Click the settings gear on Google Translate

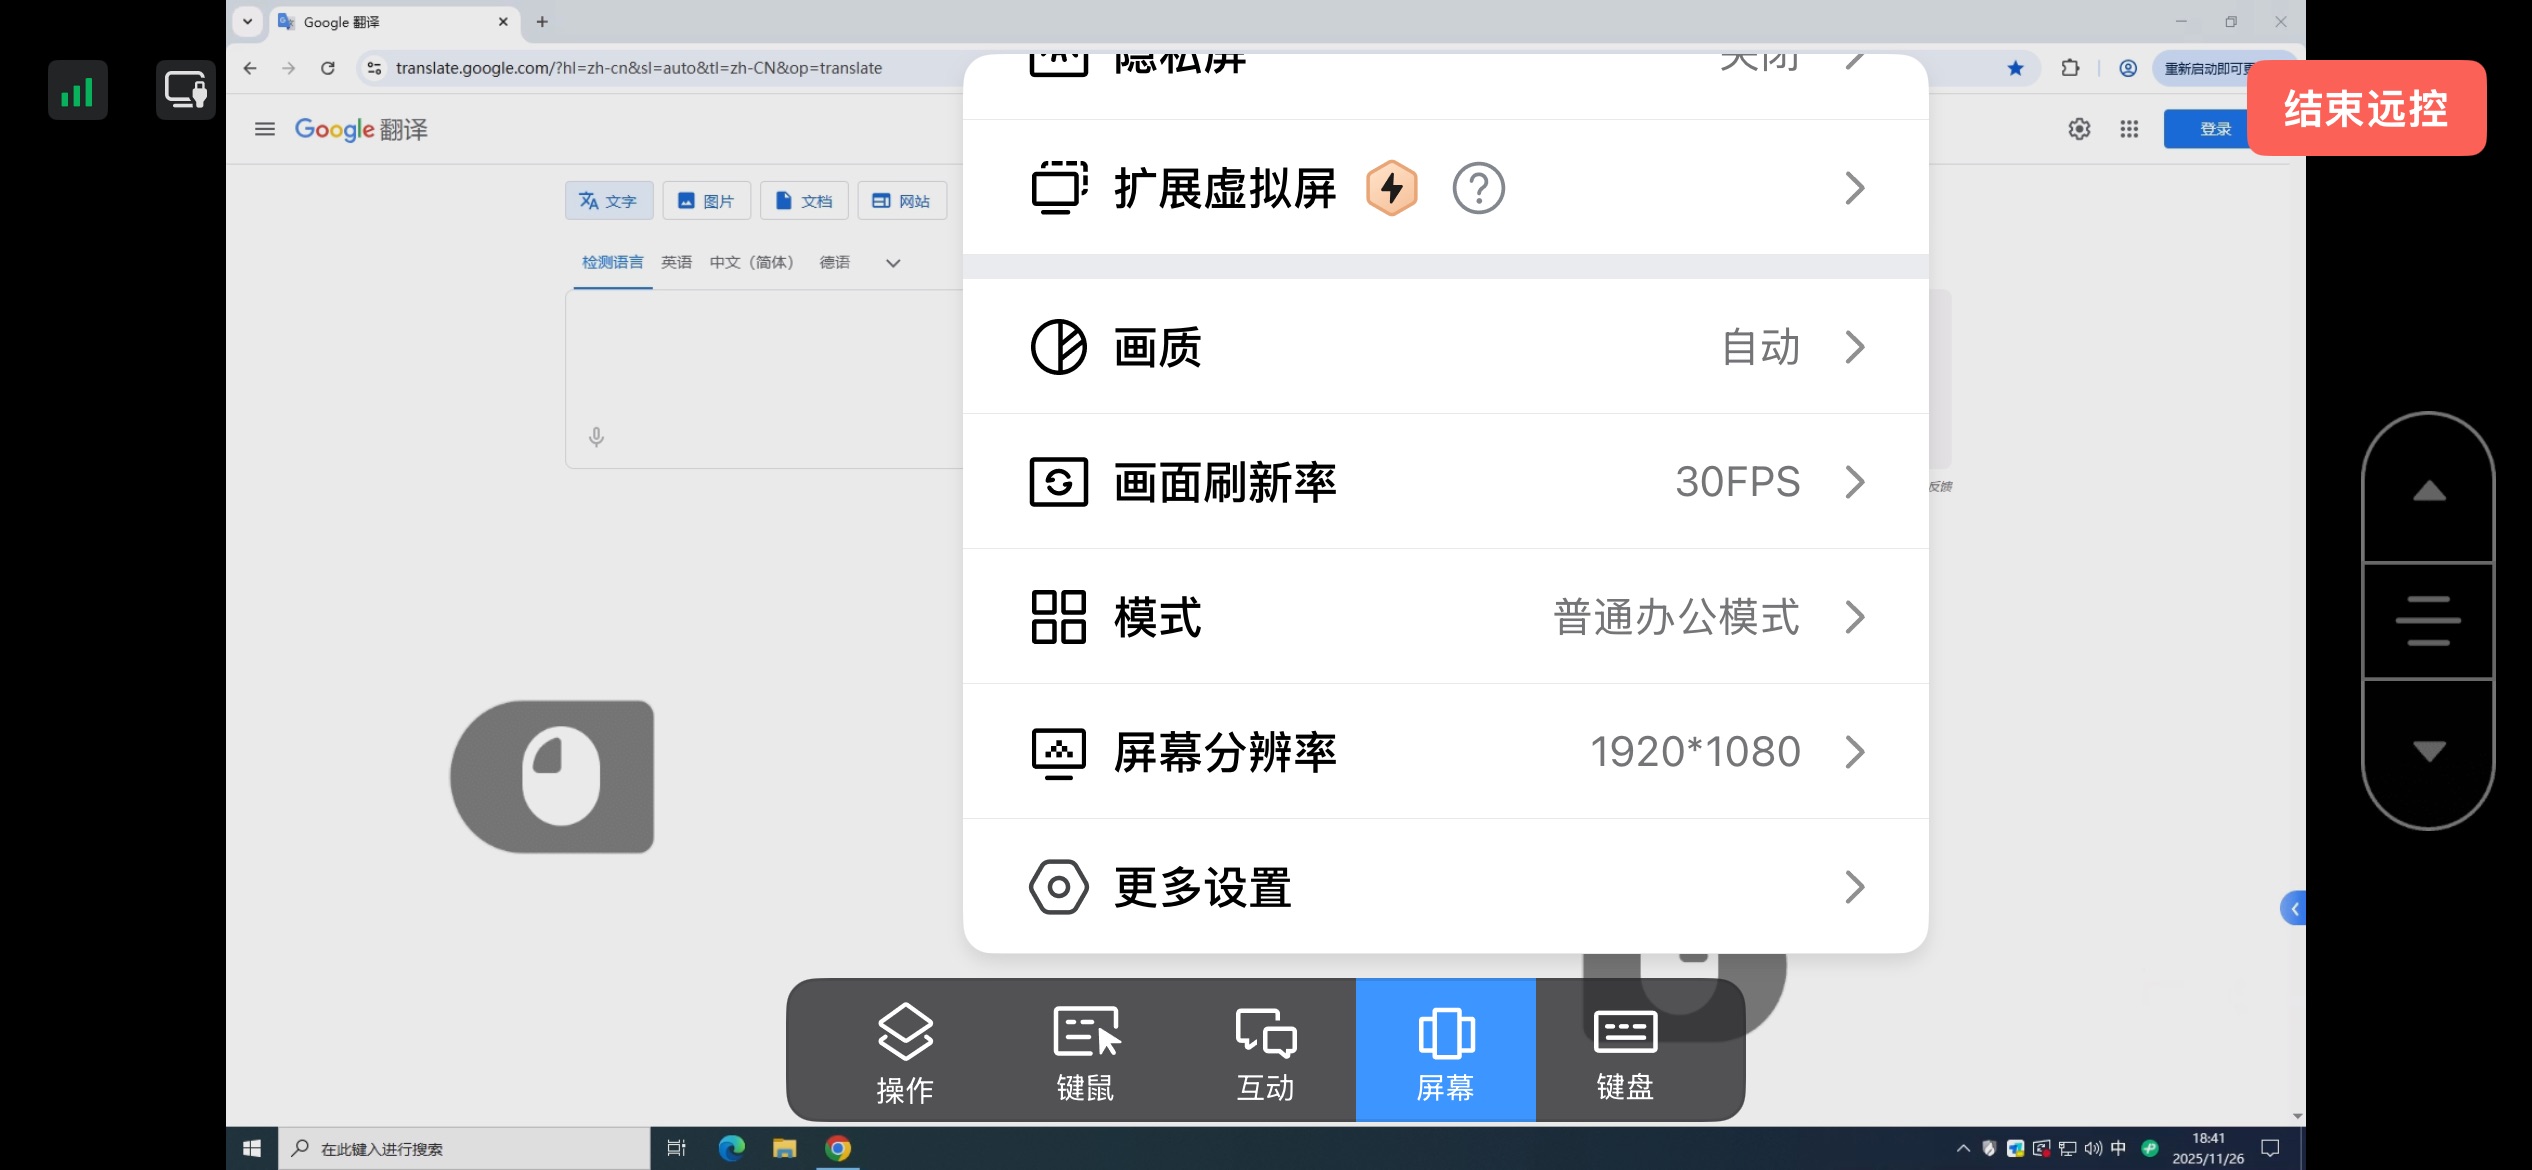pyautogui.click(x=2079, y=128)
